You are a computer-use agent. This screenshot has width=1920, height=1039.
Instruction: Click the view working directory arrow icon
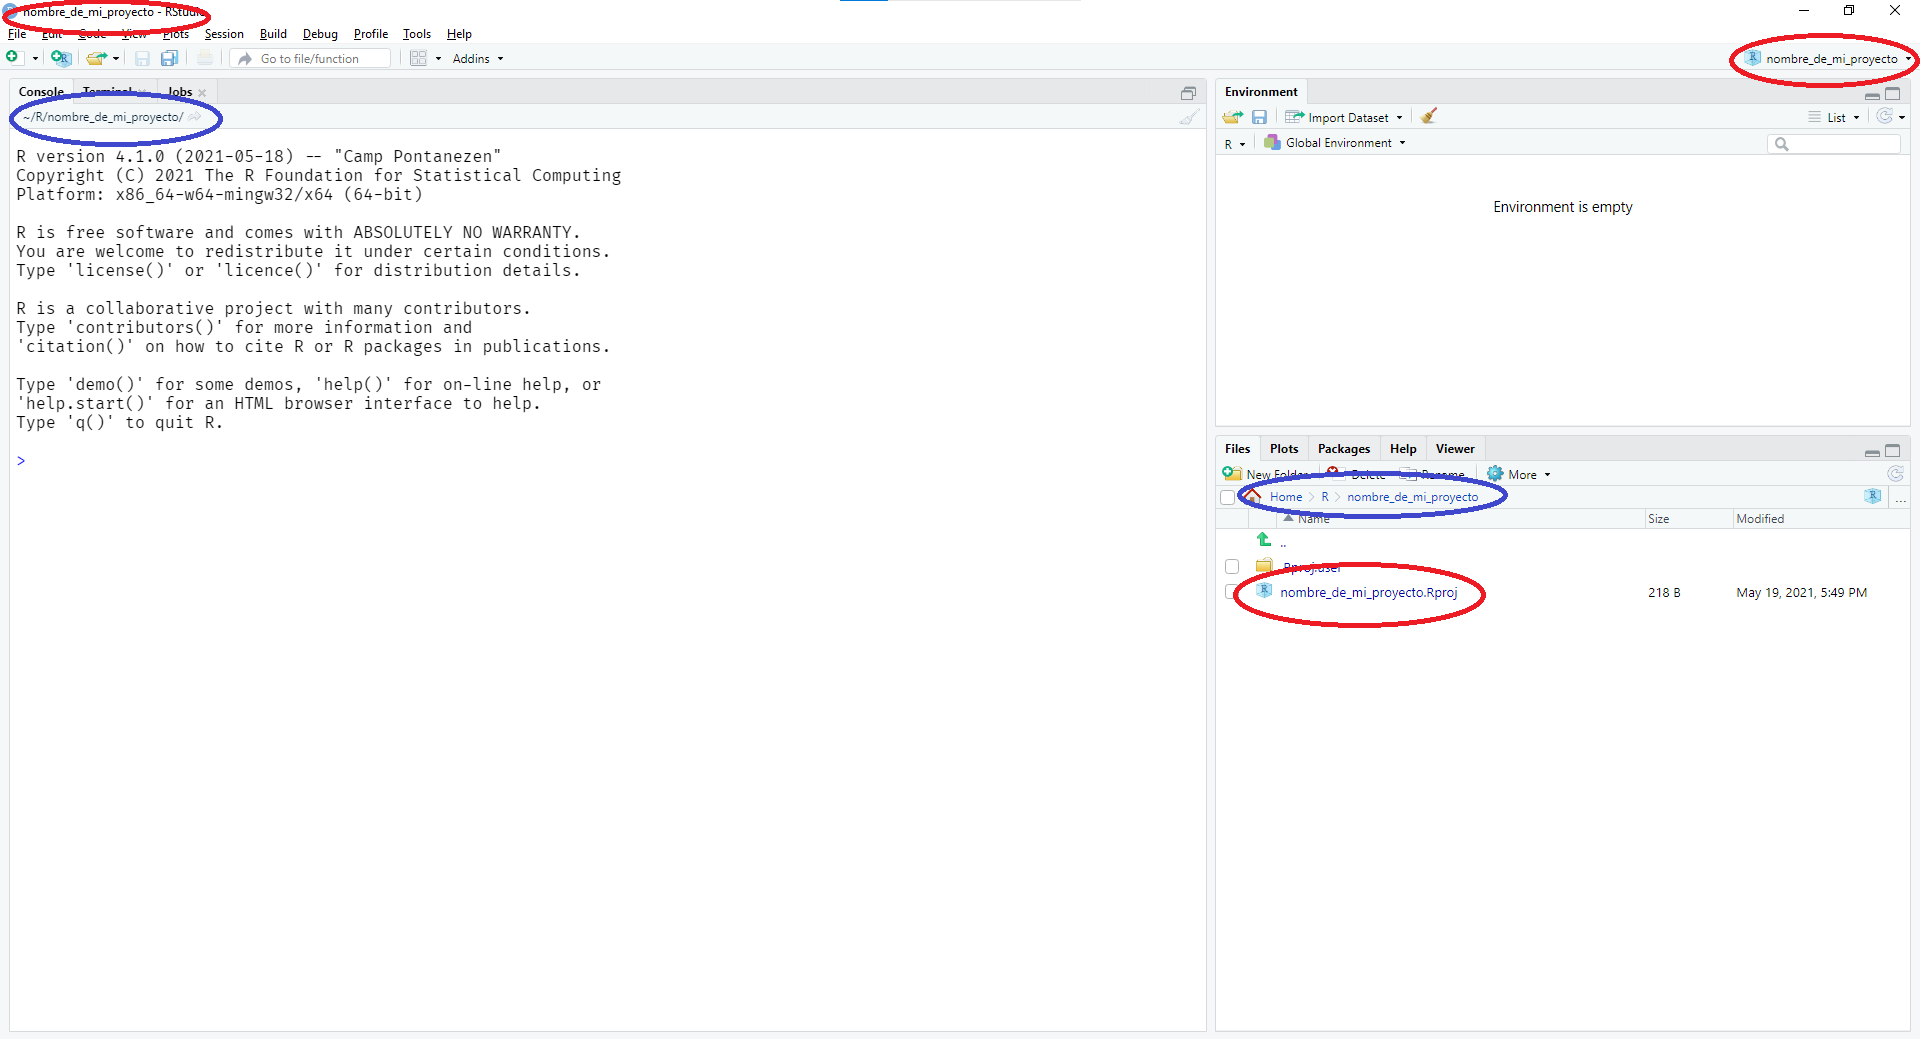point(194,117)
